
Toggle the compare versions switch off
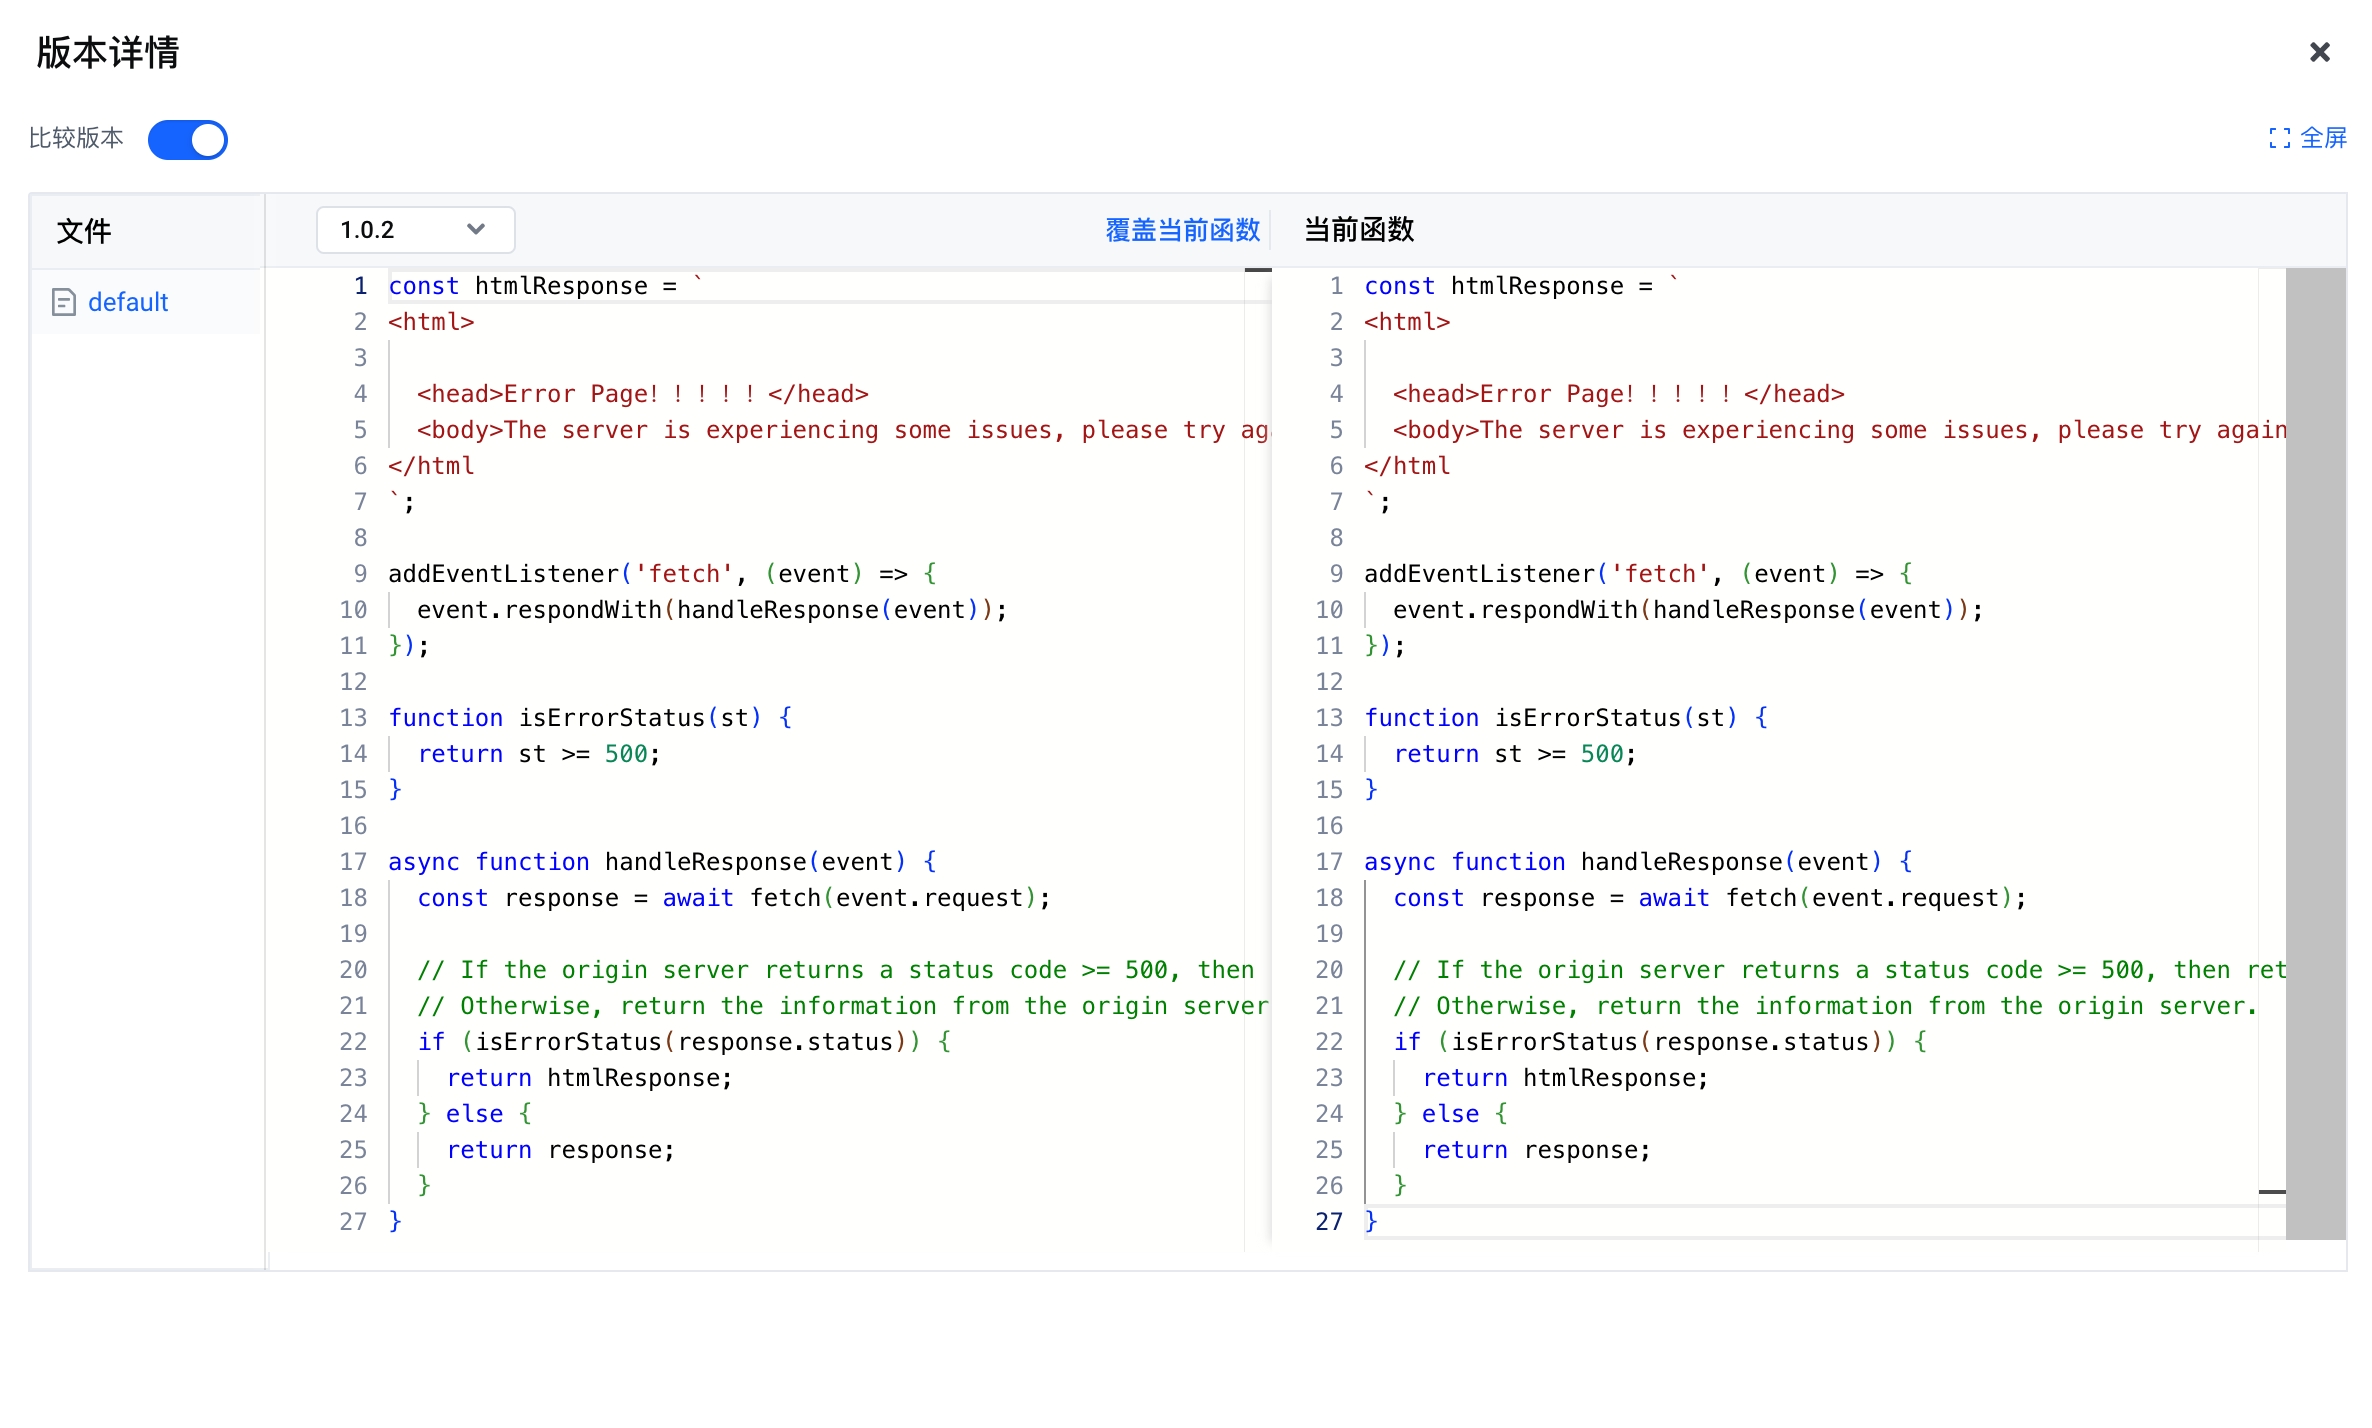pyautogui.click(x=188, y=139)
